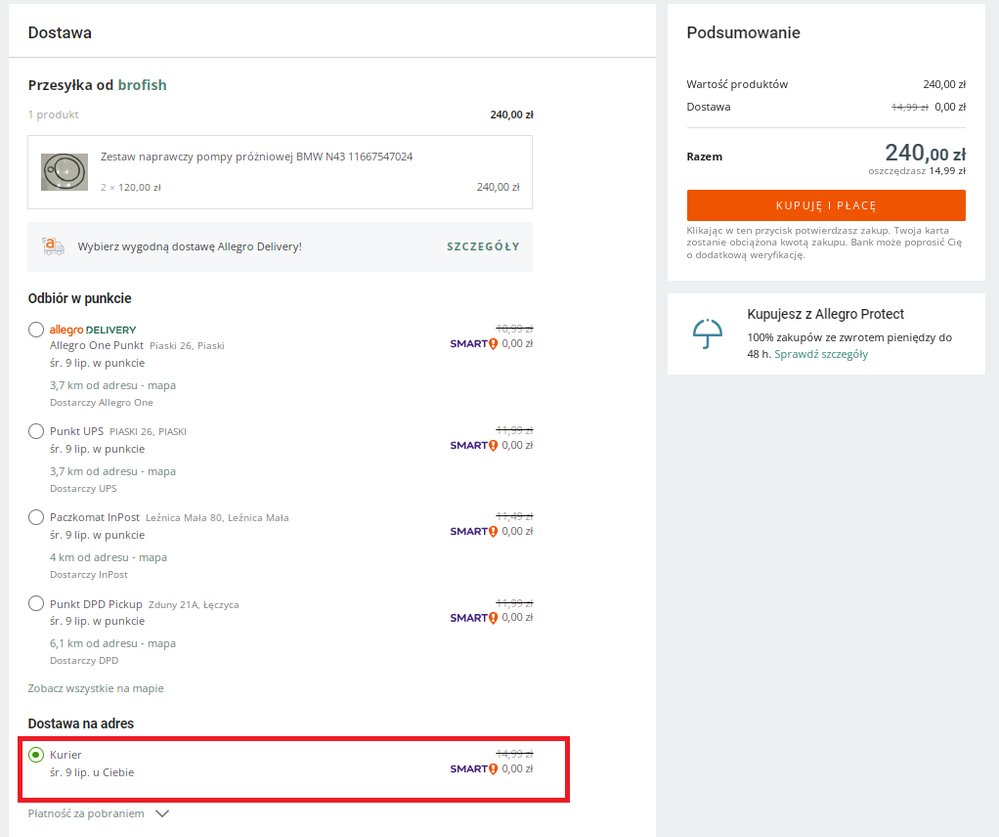Viewport: 999px width, 837px height.
Task: Open the vacuum pump repair kit thumbnail
Action: pos(64,172)
